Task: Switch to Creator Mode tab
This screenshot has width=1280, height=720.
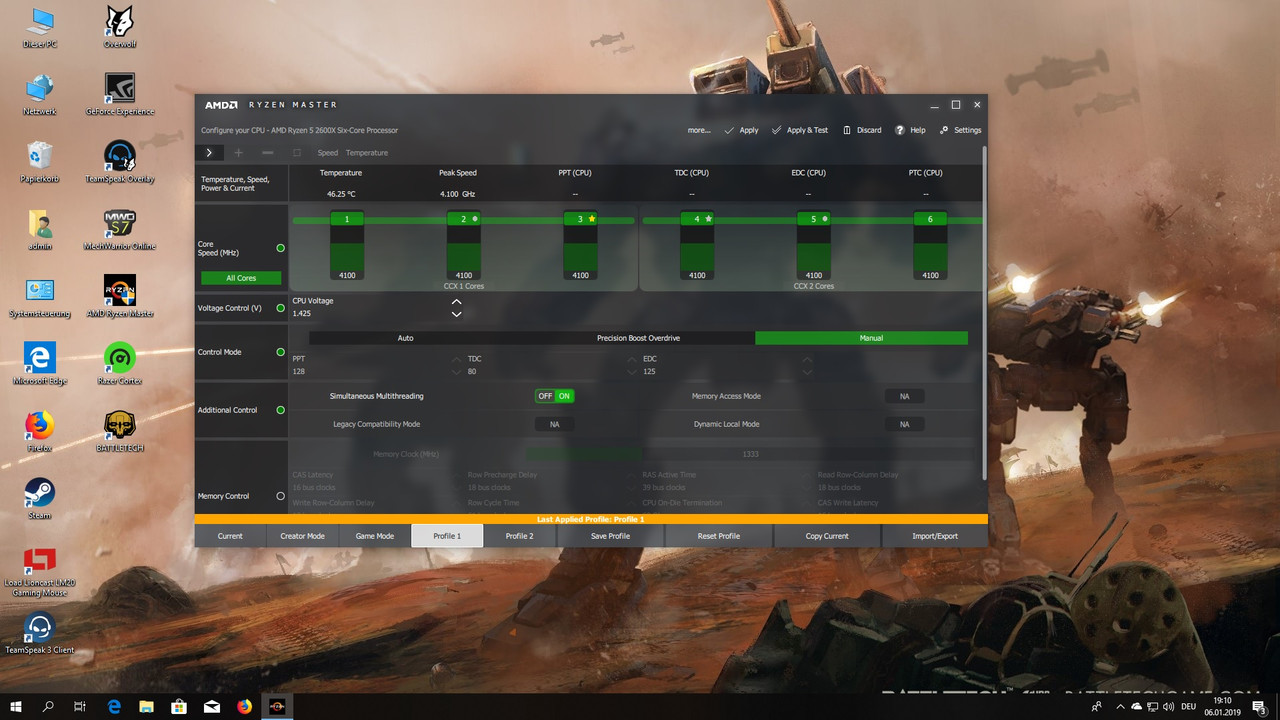Action: 302,536
